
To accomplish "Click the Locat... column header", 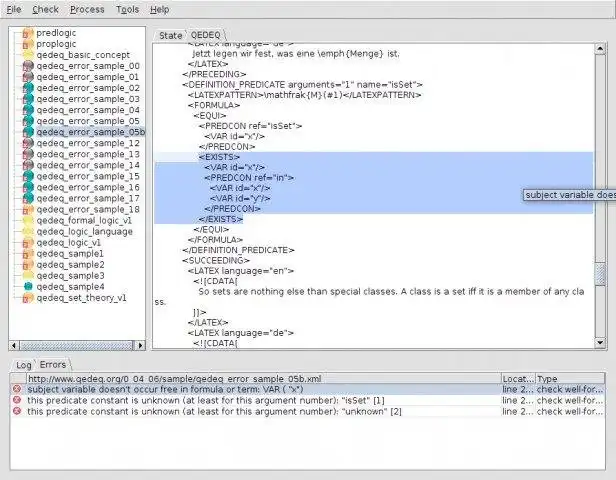I will pos(518,379).
